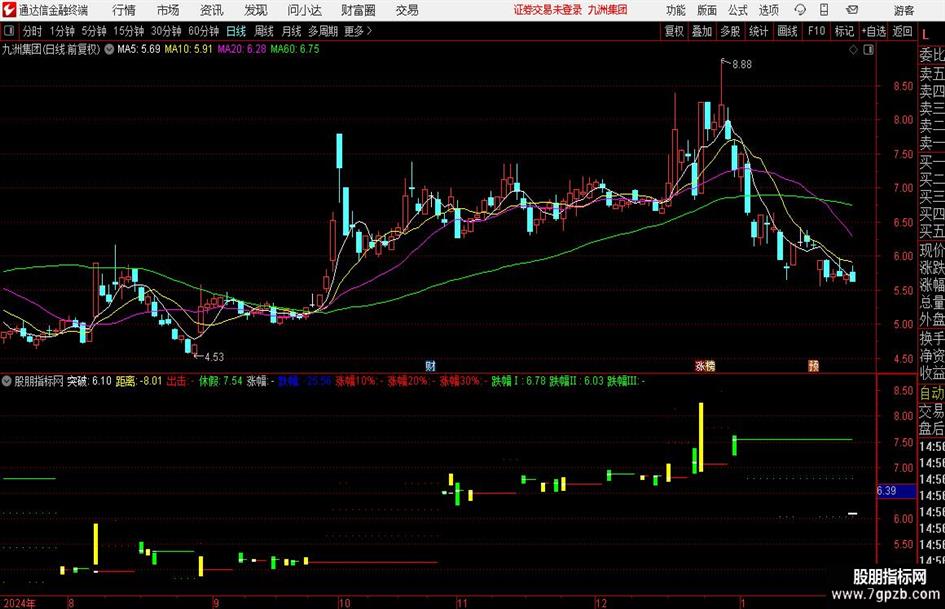Screen dimensions: 945x609
Task: Open the mobile phone icon
Action: (x=824, y=10)
